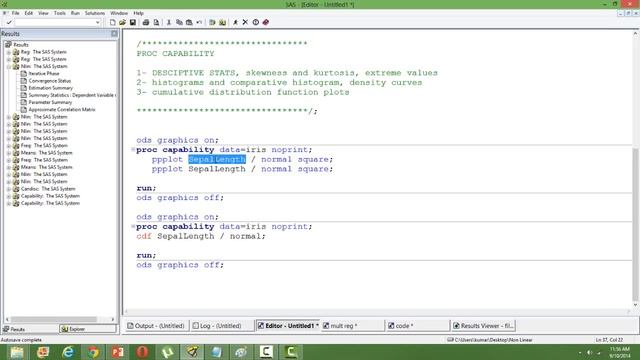Open Print Preview from toolbar

click(156, 22)
